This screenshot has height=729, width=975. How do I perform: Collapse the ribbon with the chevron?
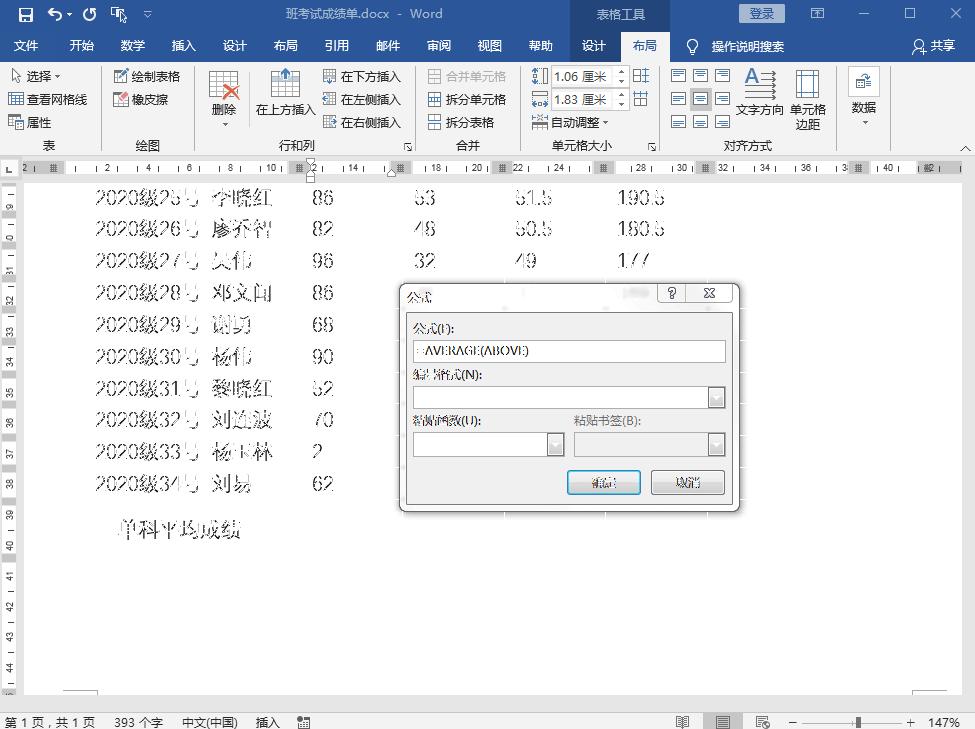click(x=965, y=148)
